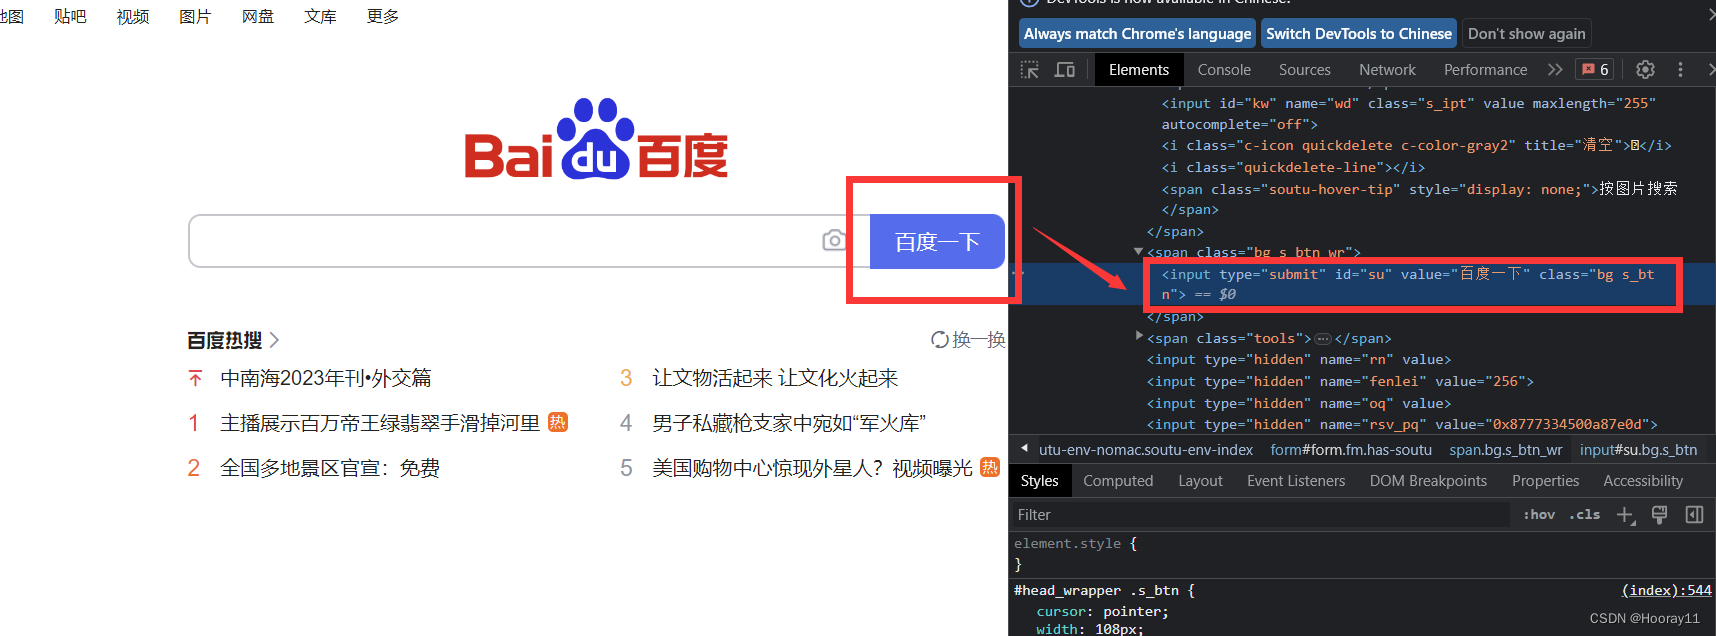Click Always match Chrome's language button
This screenshot has width=1716, height=636.
click(1138, 33)
